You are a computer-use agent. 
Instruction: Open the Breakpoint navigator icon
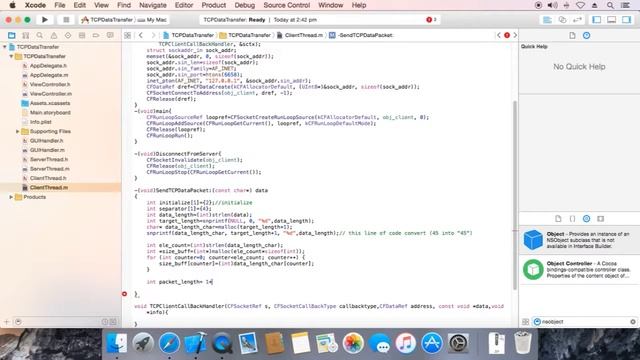(96, 36)
